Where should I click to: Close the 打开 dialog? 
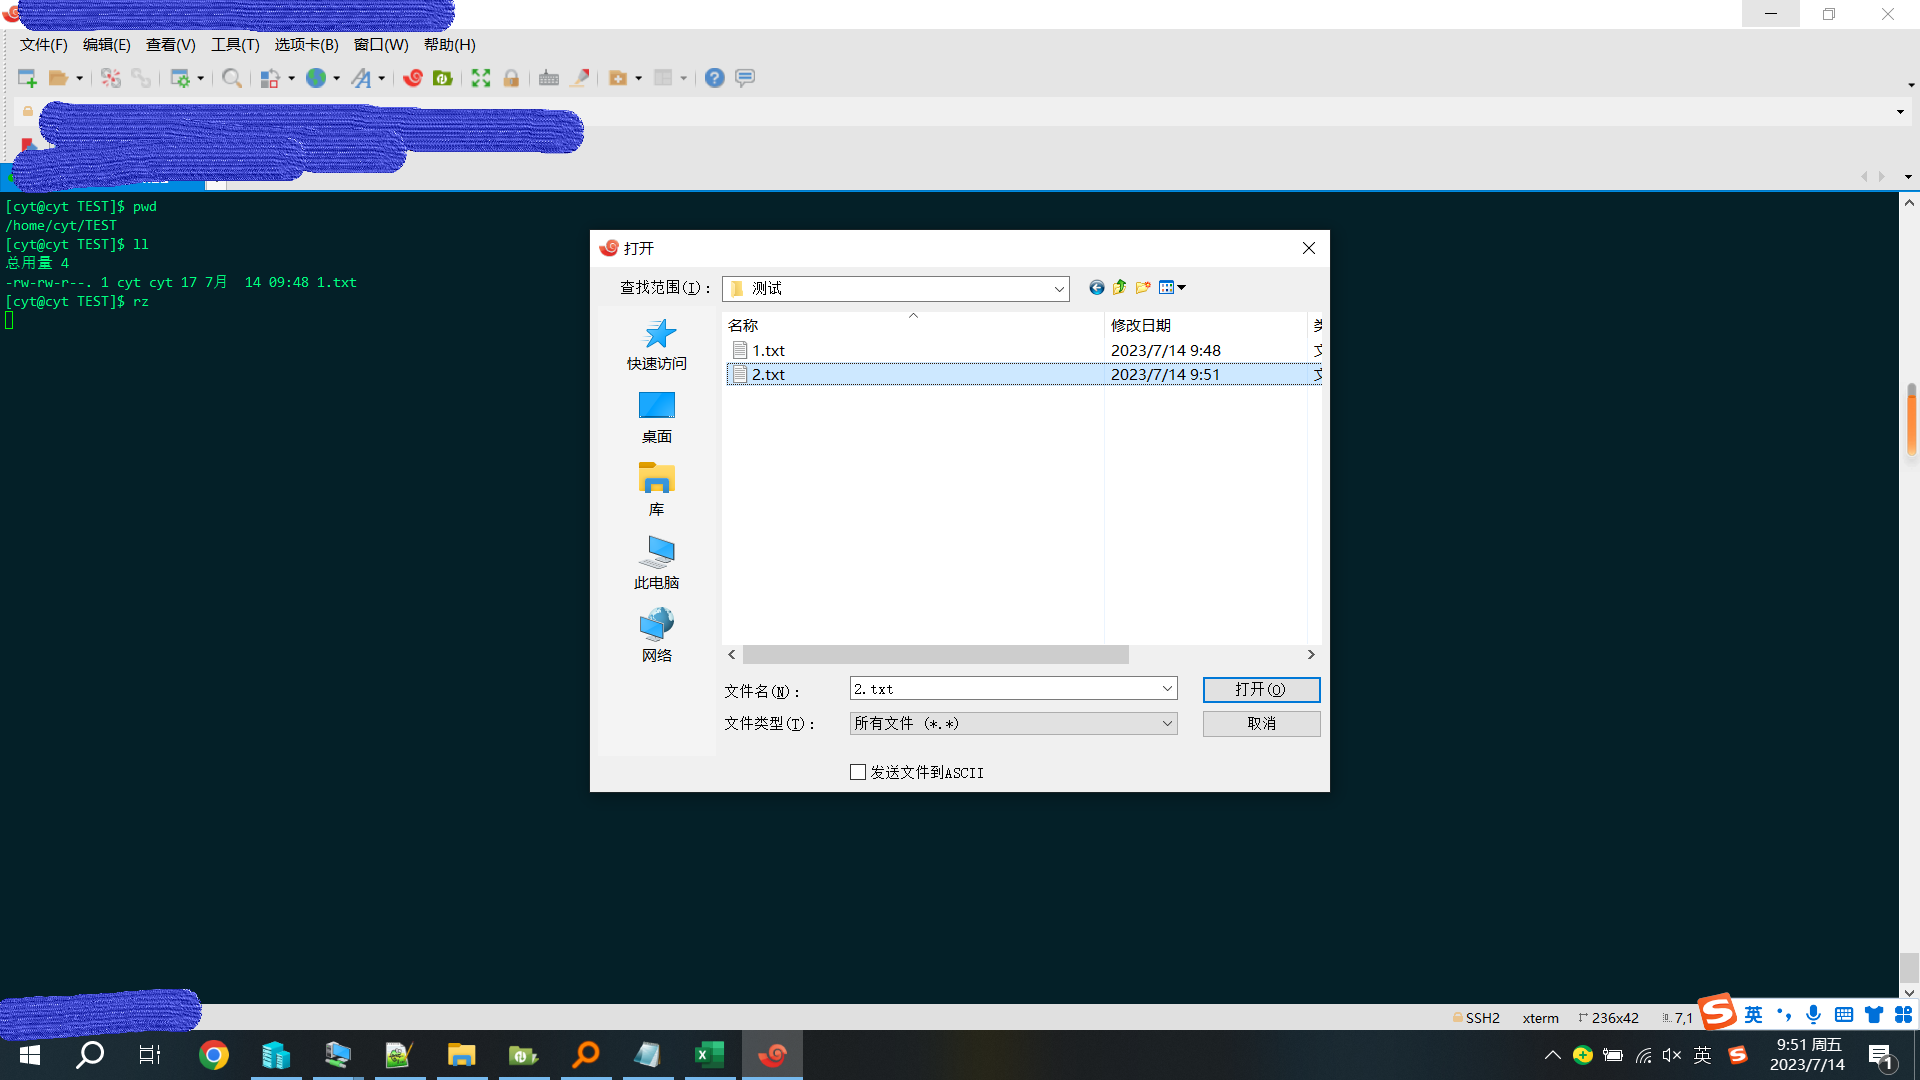tap(1308, 248)
